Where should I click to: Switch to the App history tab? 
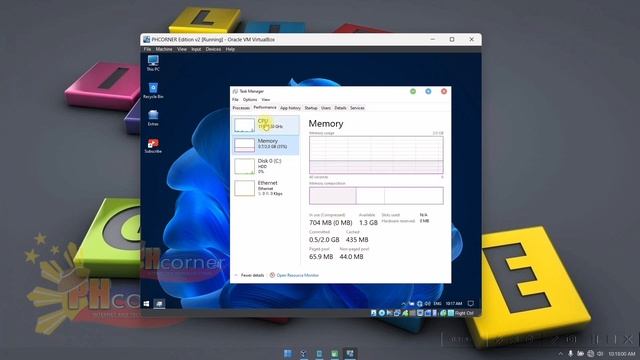[x=290, y=108]
